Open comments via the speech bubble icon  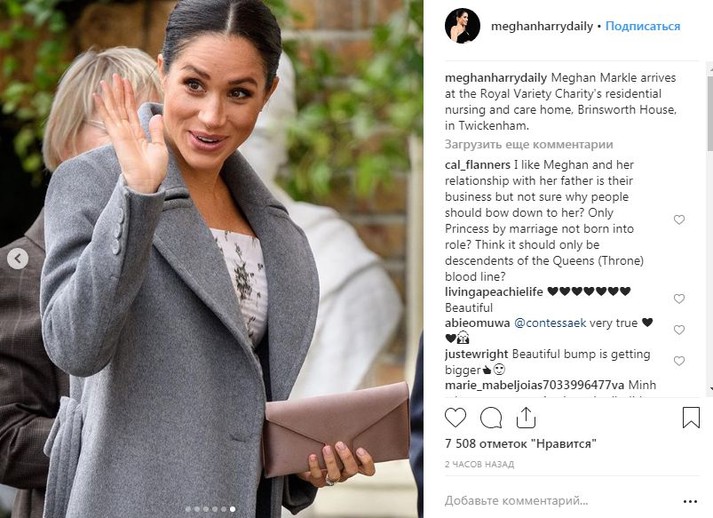tap(491, 417)
